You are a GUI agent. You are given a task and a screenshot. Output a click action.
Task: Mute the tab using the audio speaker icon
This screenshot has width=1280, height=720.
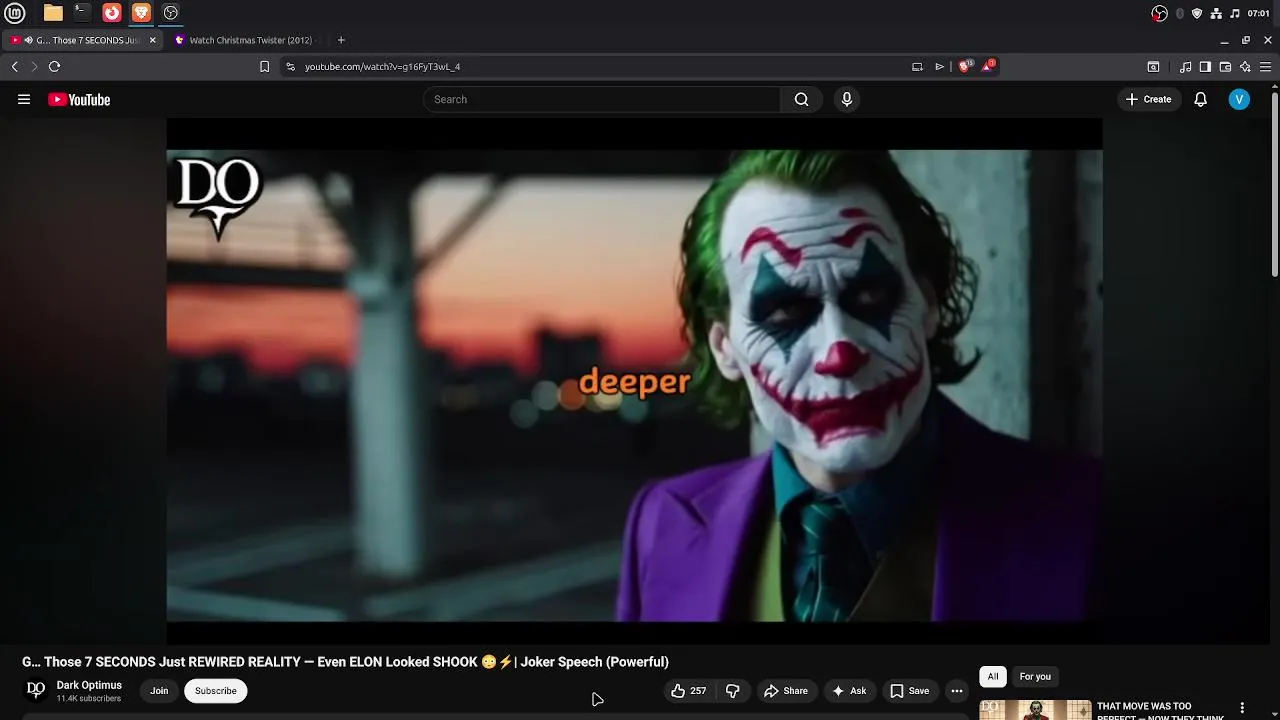point(29,40)
